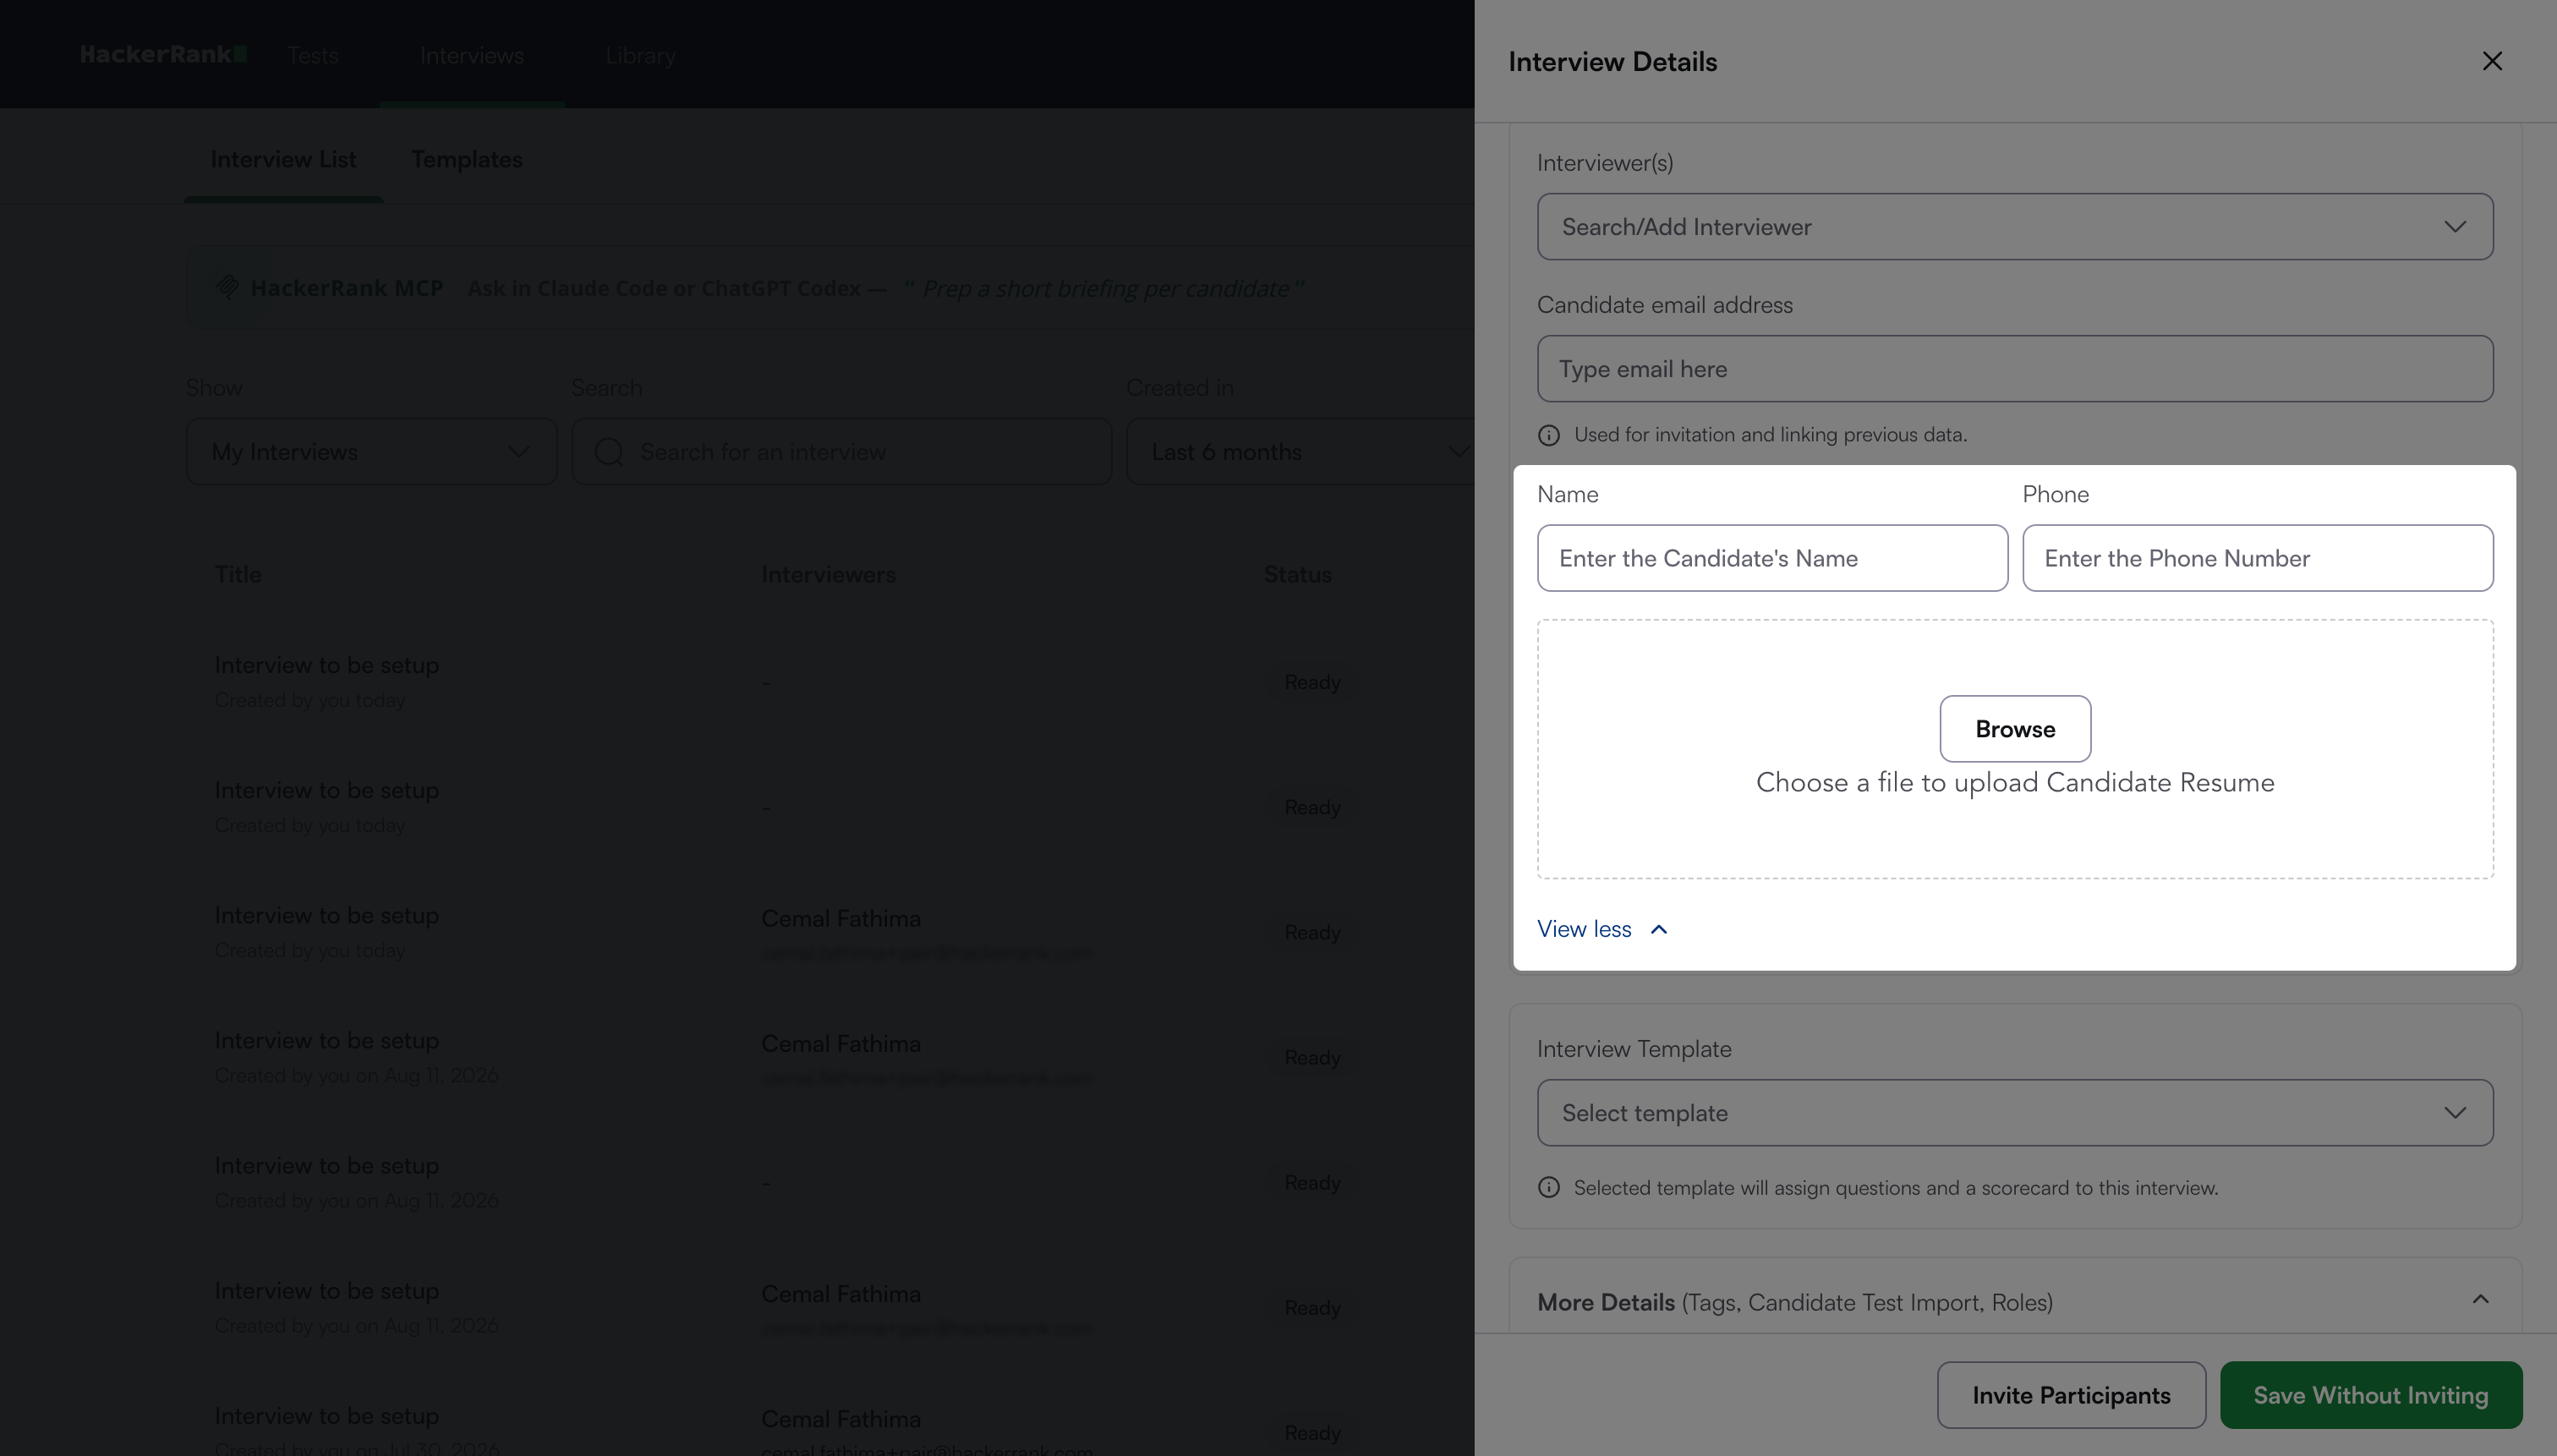
Task: Click the info icon under Select template
Action: pyautogui.click(x=1549, y=1187)
